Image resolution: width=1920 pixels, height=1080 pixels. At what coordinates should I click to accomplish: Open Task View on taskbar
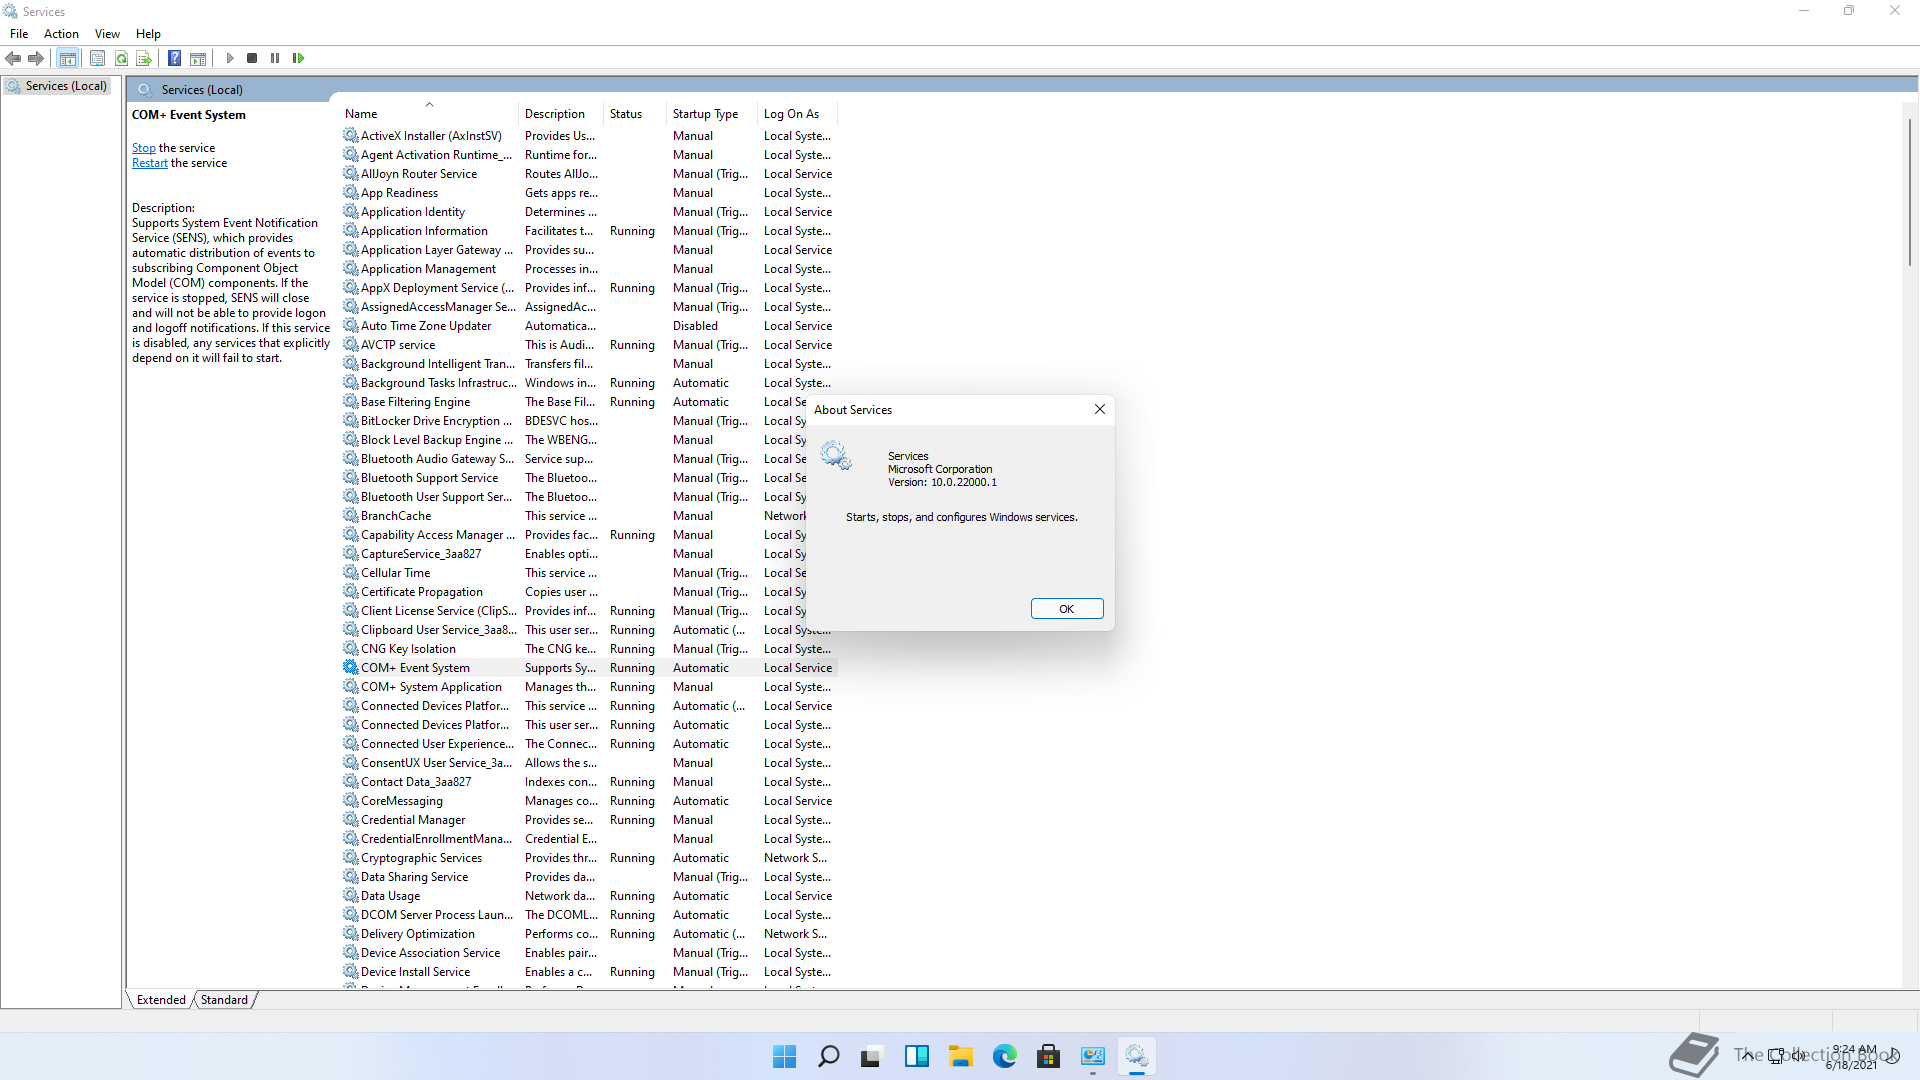click(872, 1056)
